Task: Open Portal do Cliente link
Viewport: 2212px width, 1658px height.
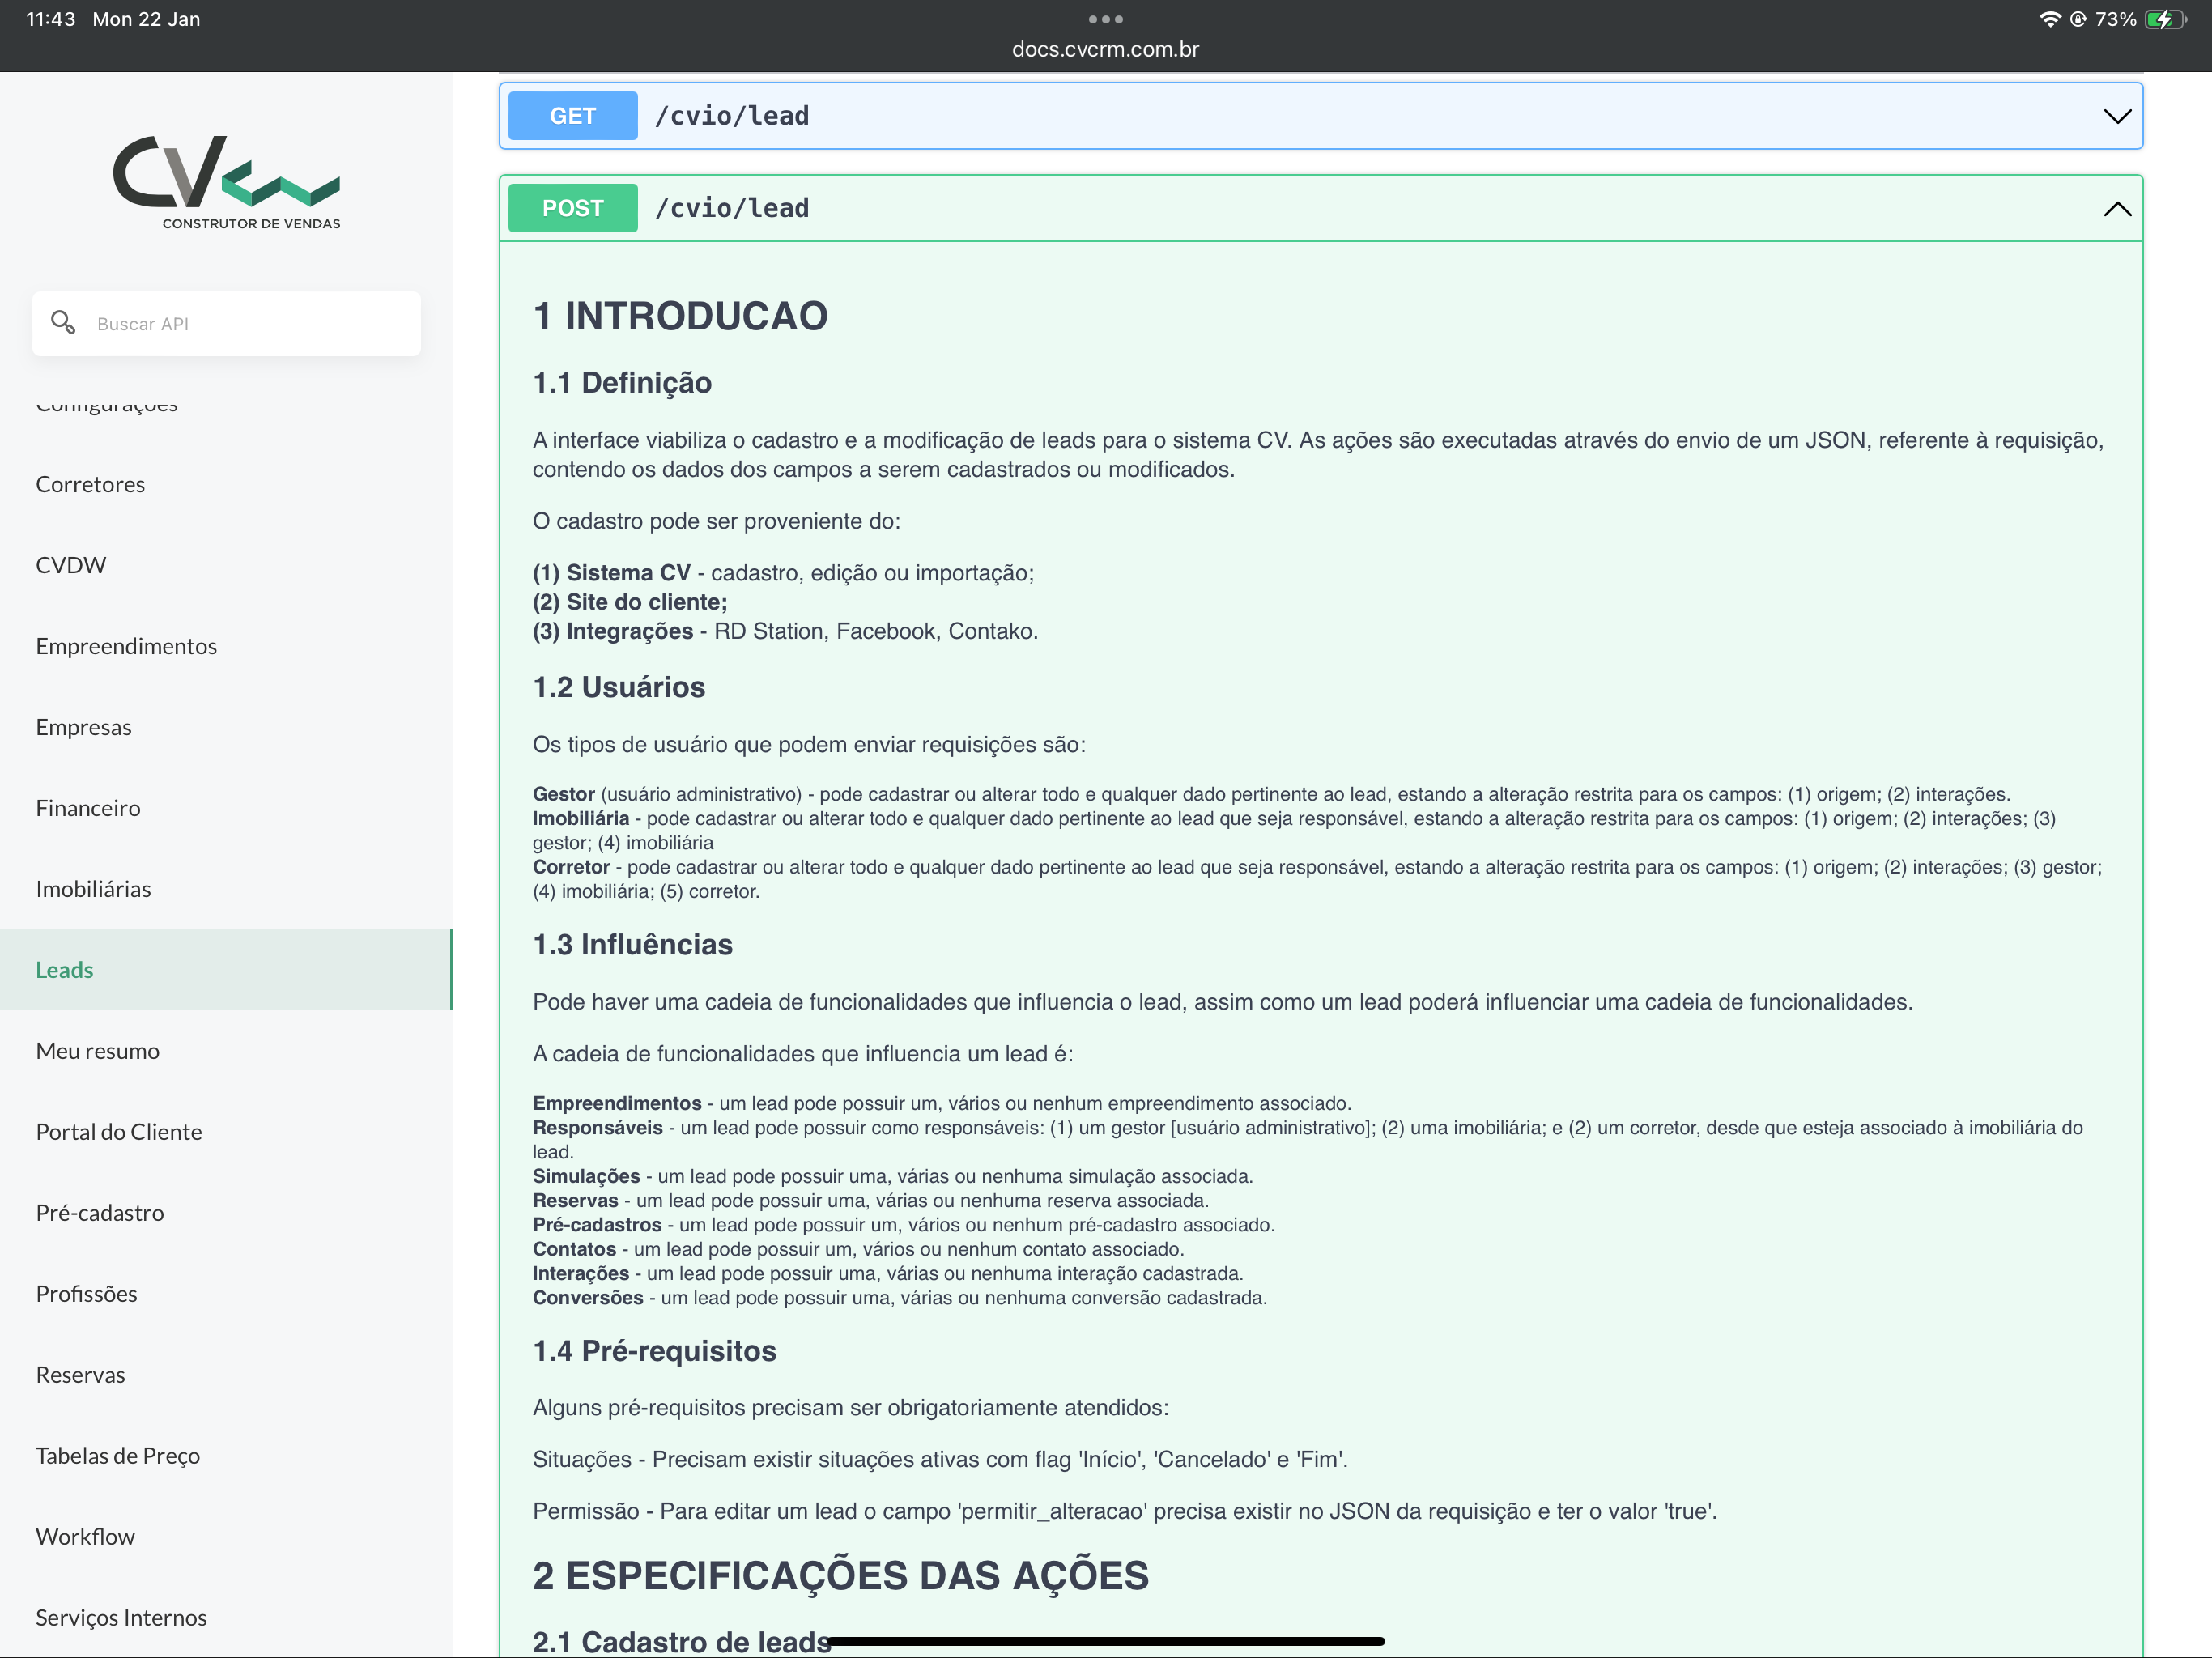Action: pyautogui.click(x=118, y=1131)
